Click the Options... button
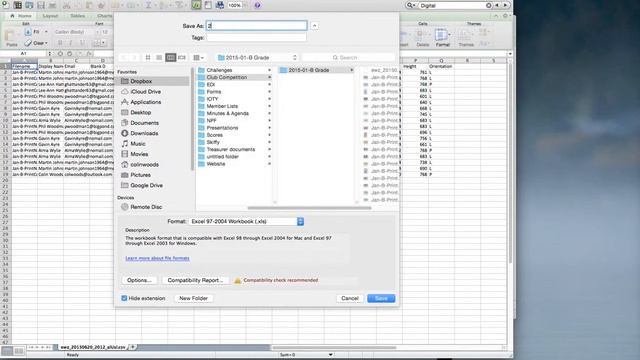The height and width of the screenshot is (360, 640). pyautogui.click(x=139, y=280)
